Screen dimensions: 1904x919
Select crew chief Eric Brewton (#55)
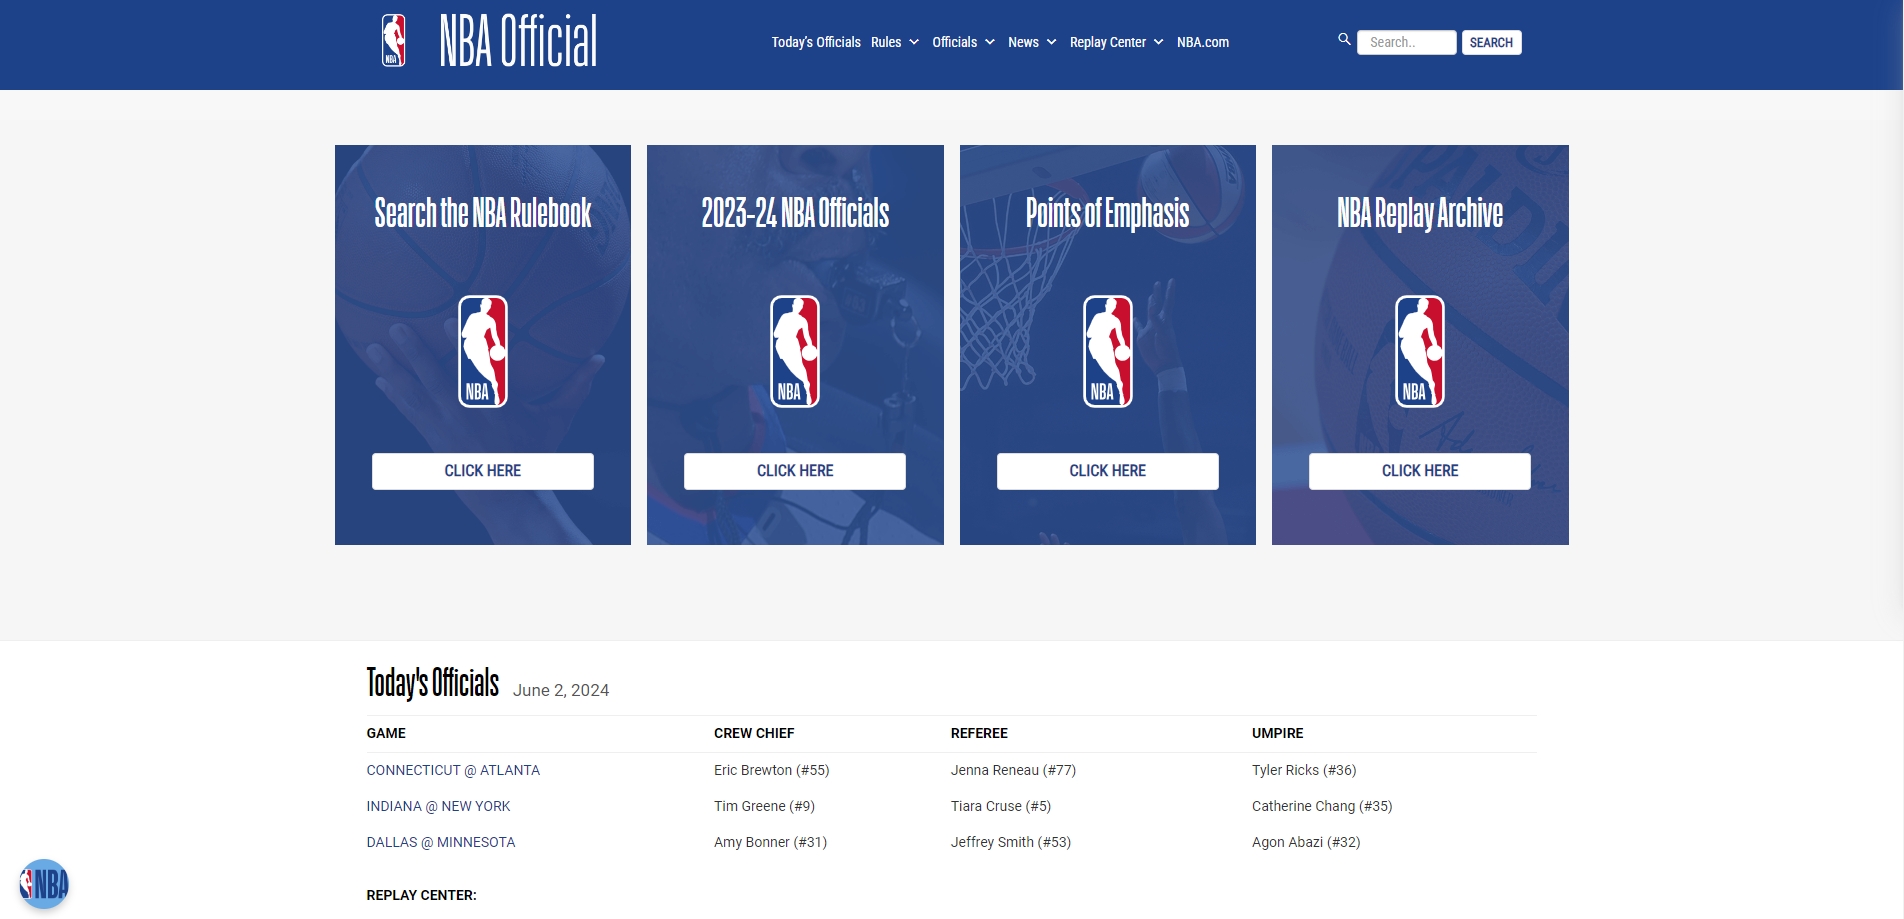[x=772, y=770]
